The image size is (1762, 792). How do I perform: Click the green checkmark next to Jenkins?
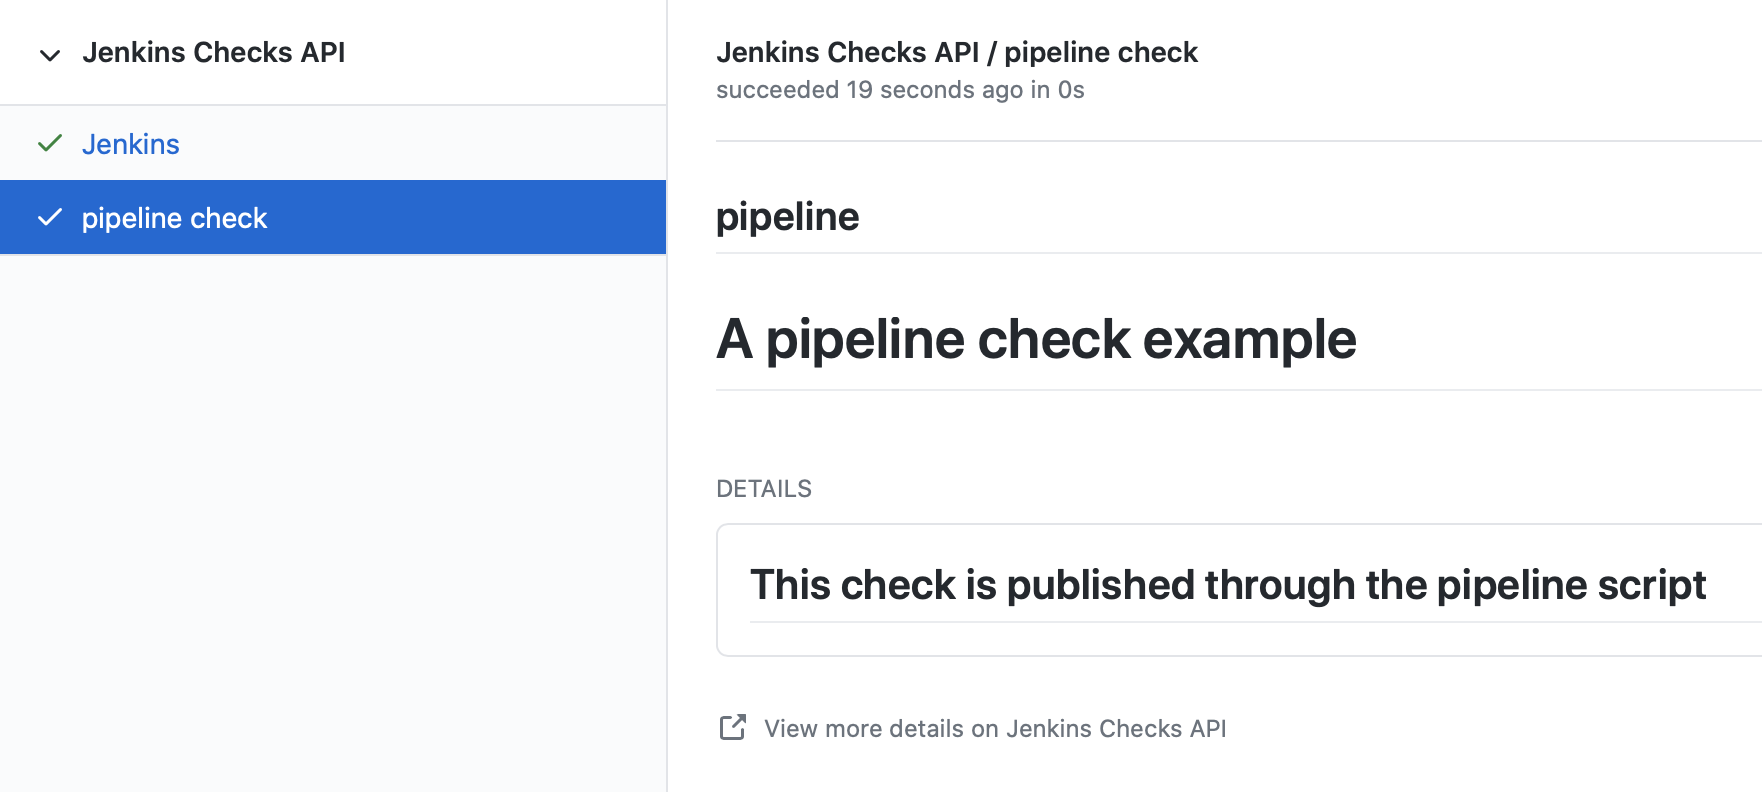tap(50, 143)
